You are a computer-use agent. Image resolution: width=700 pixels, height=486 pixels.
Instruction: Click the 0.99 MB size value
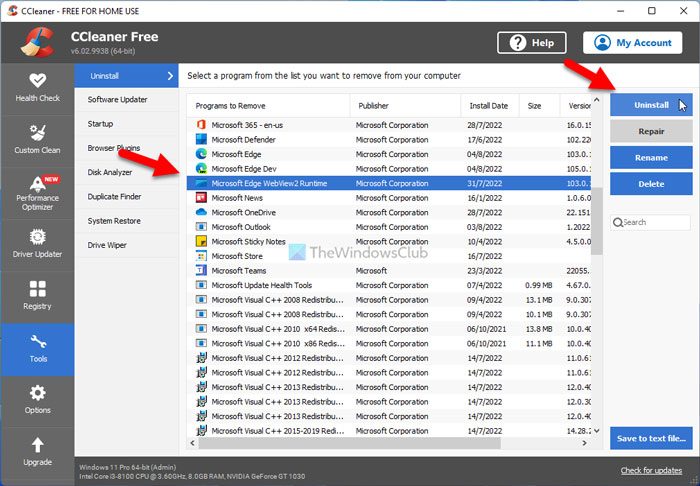click(539, 285)
